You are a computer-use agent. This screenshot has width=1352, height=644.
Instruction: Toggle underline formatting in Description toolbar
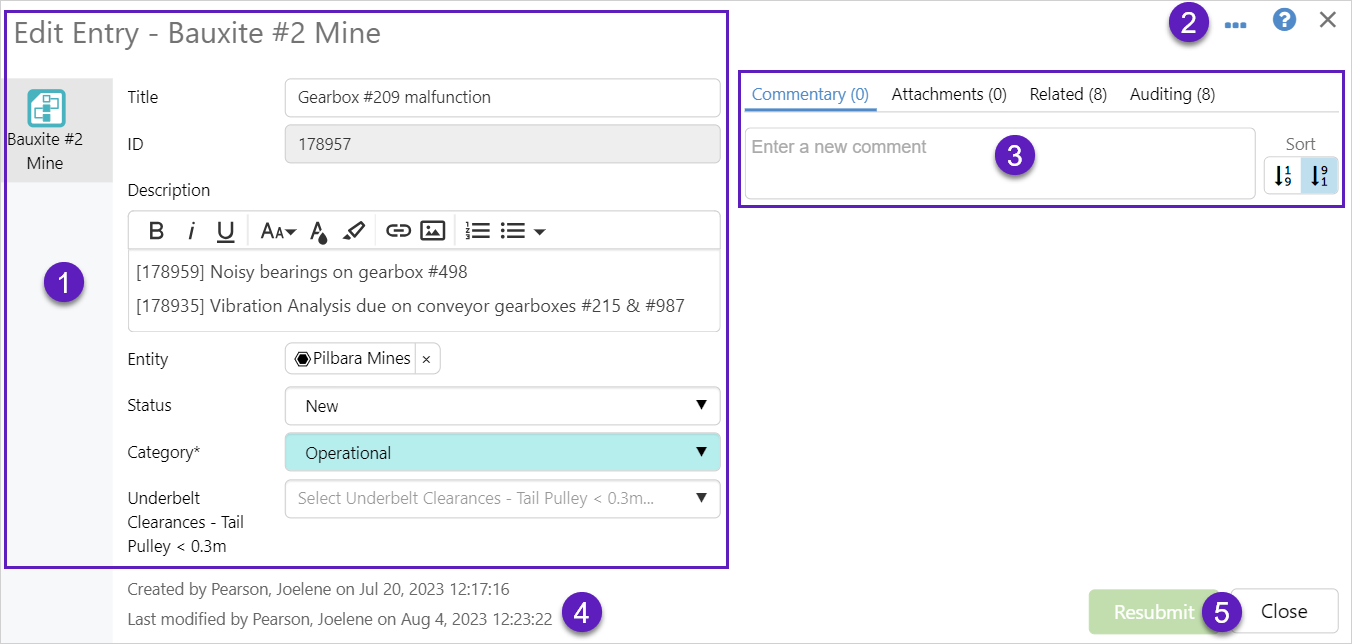[226, 231]
